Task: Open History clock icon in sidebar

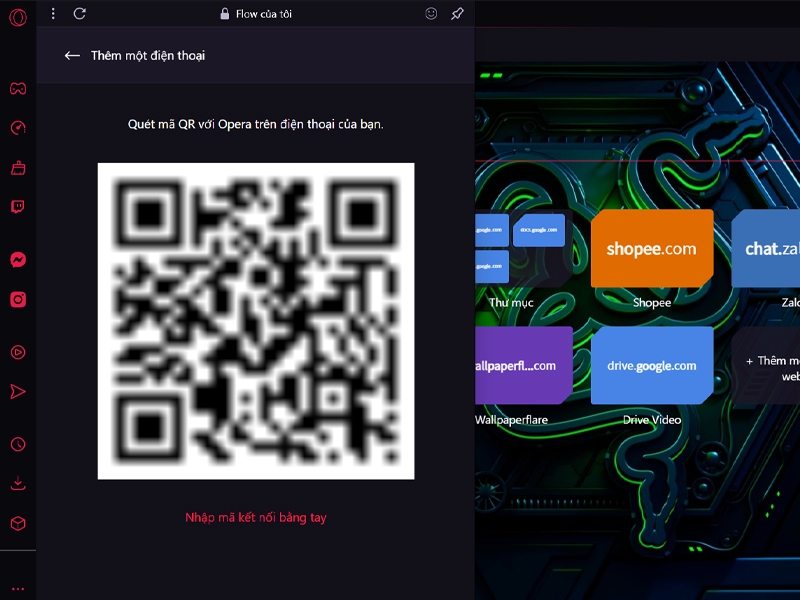Action: 18,444
